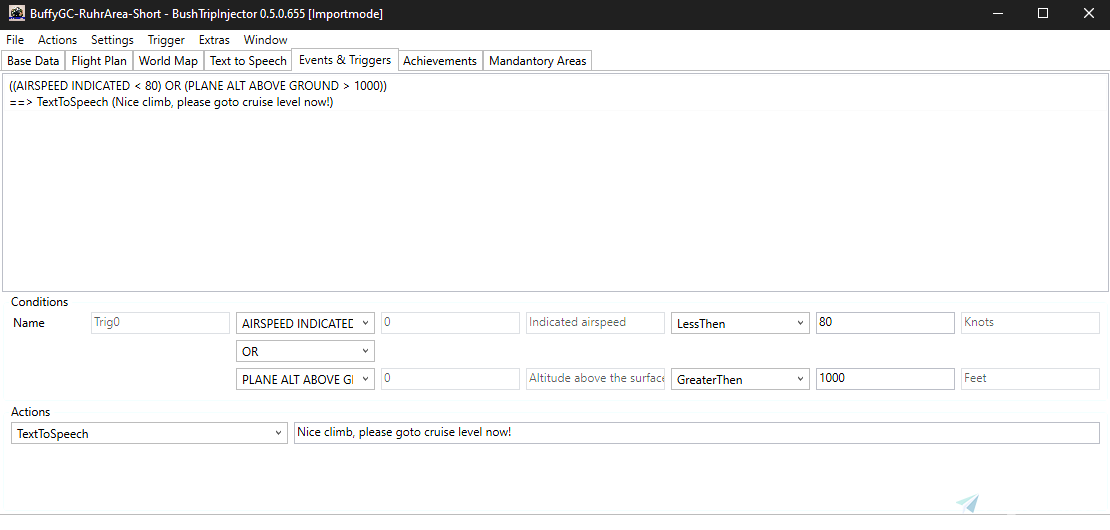1110x530 pixels.
Task: Click the 'Nice climb' action text field
Action: tap(695, 433)
